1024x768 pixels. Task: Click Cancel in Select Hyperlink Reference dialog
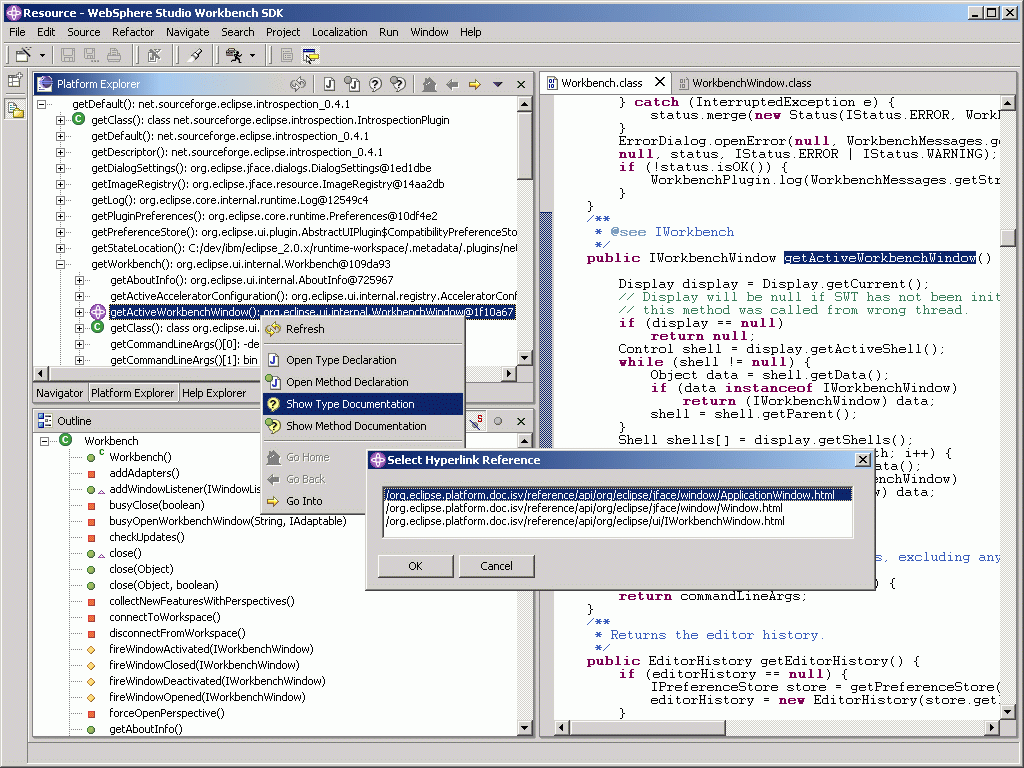coord(496,566)
